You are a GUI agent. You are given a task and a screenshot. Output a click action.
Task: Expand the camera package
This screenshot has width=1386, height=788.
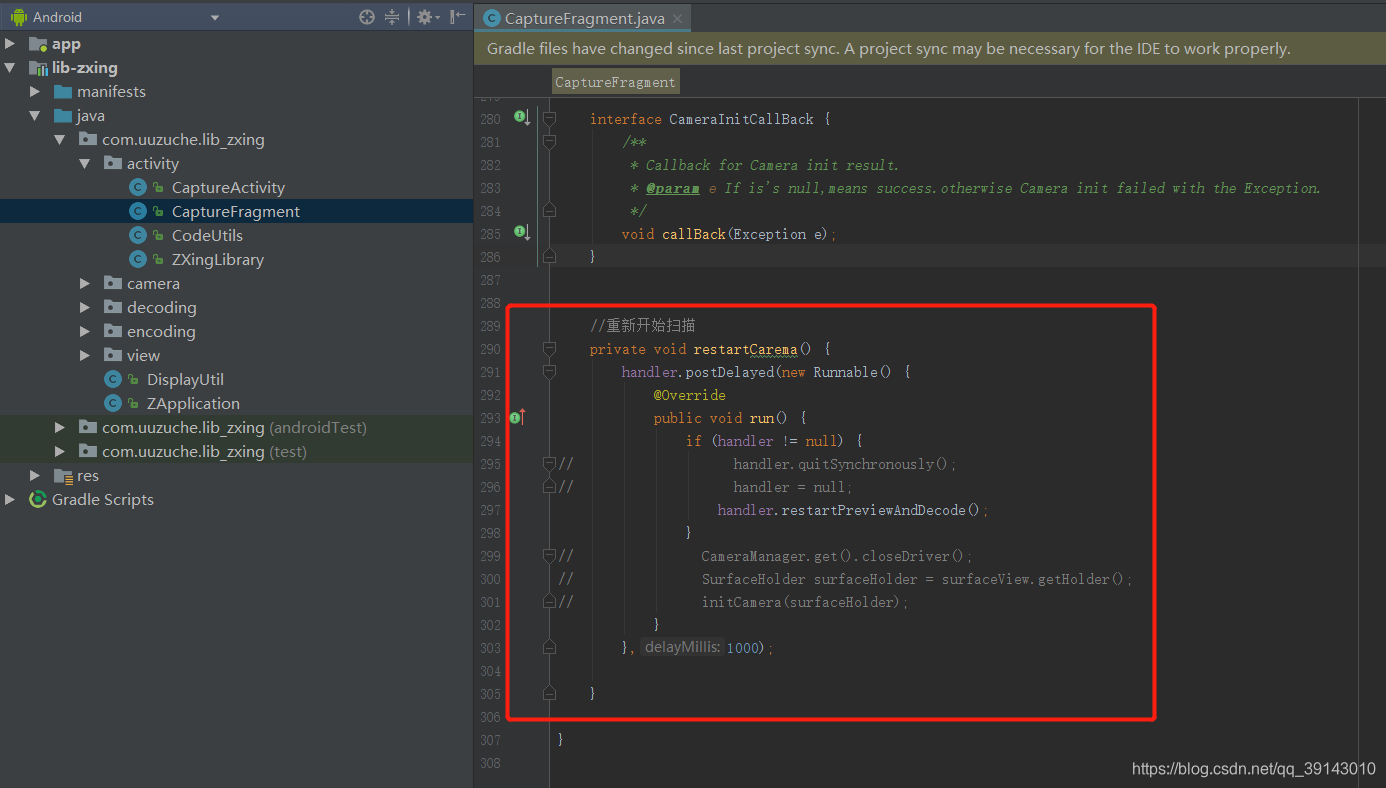tap(85, 284)
